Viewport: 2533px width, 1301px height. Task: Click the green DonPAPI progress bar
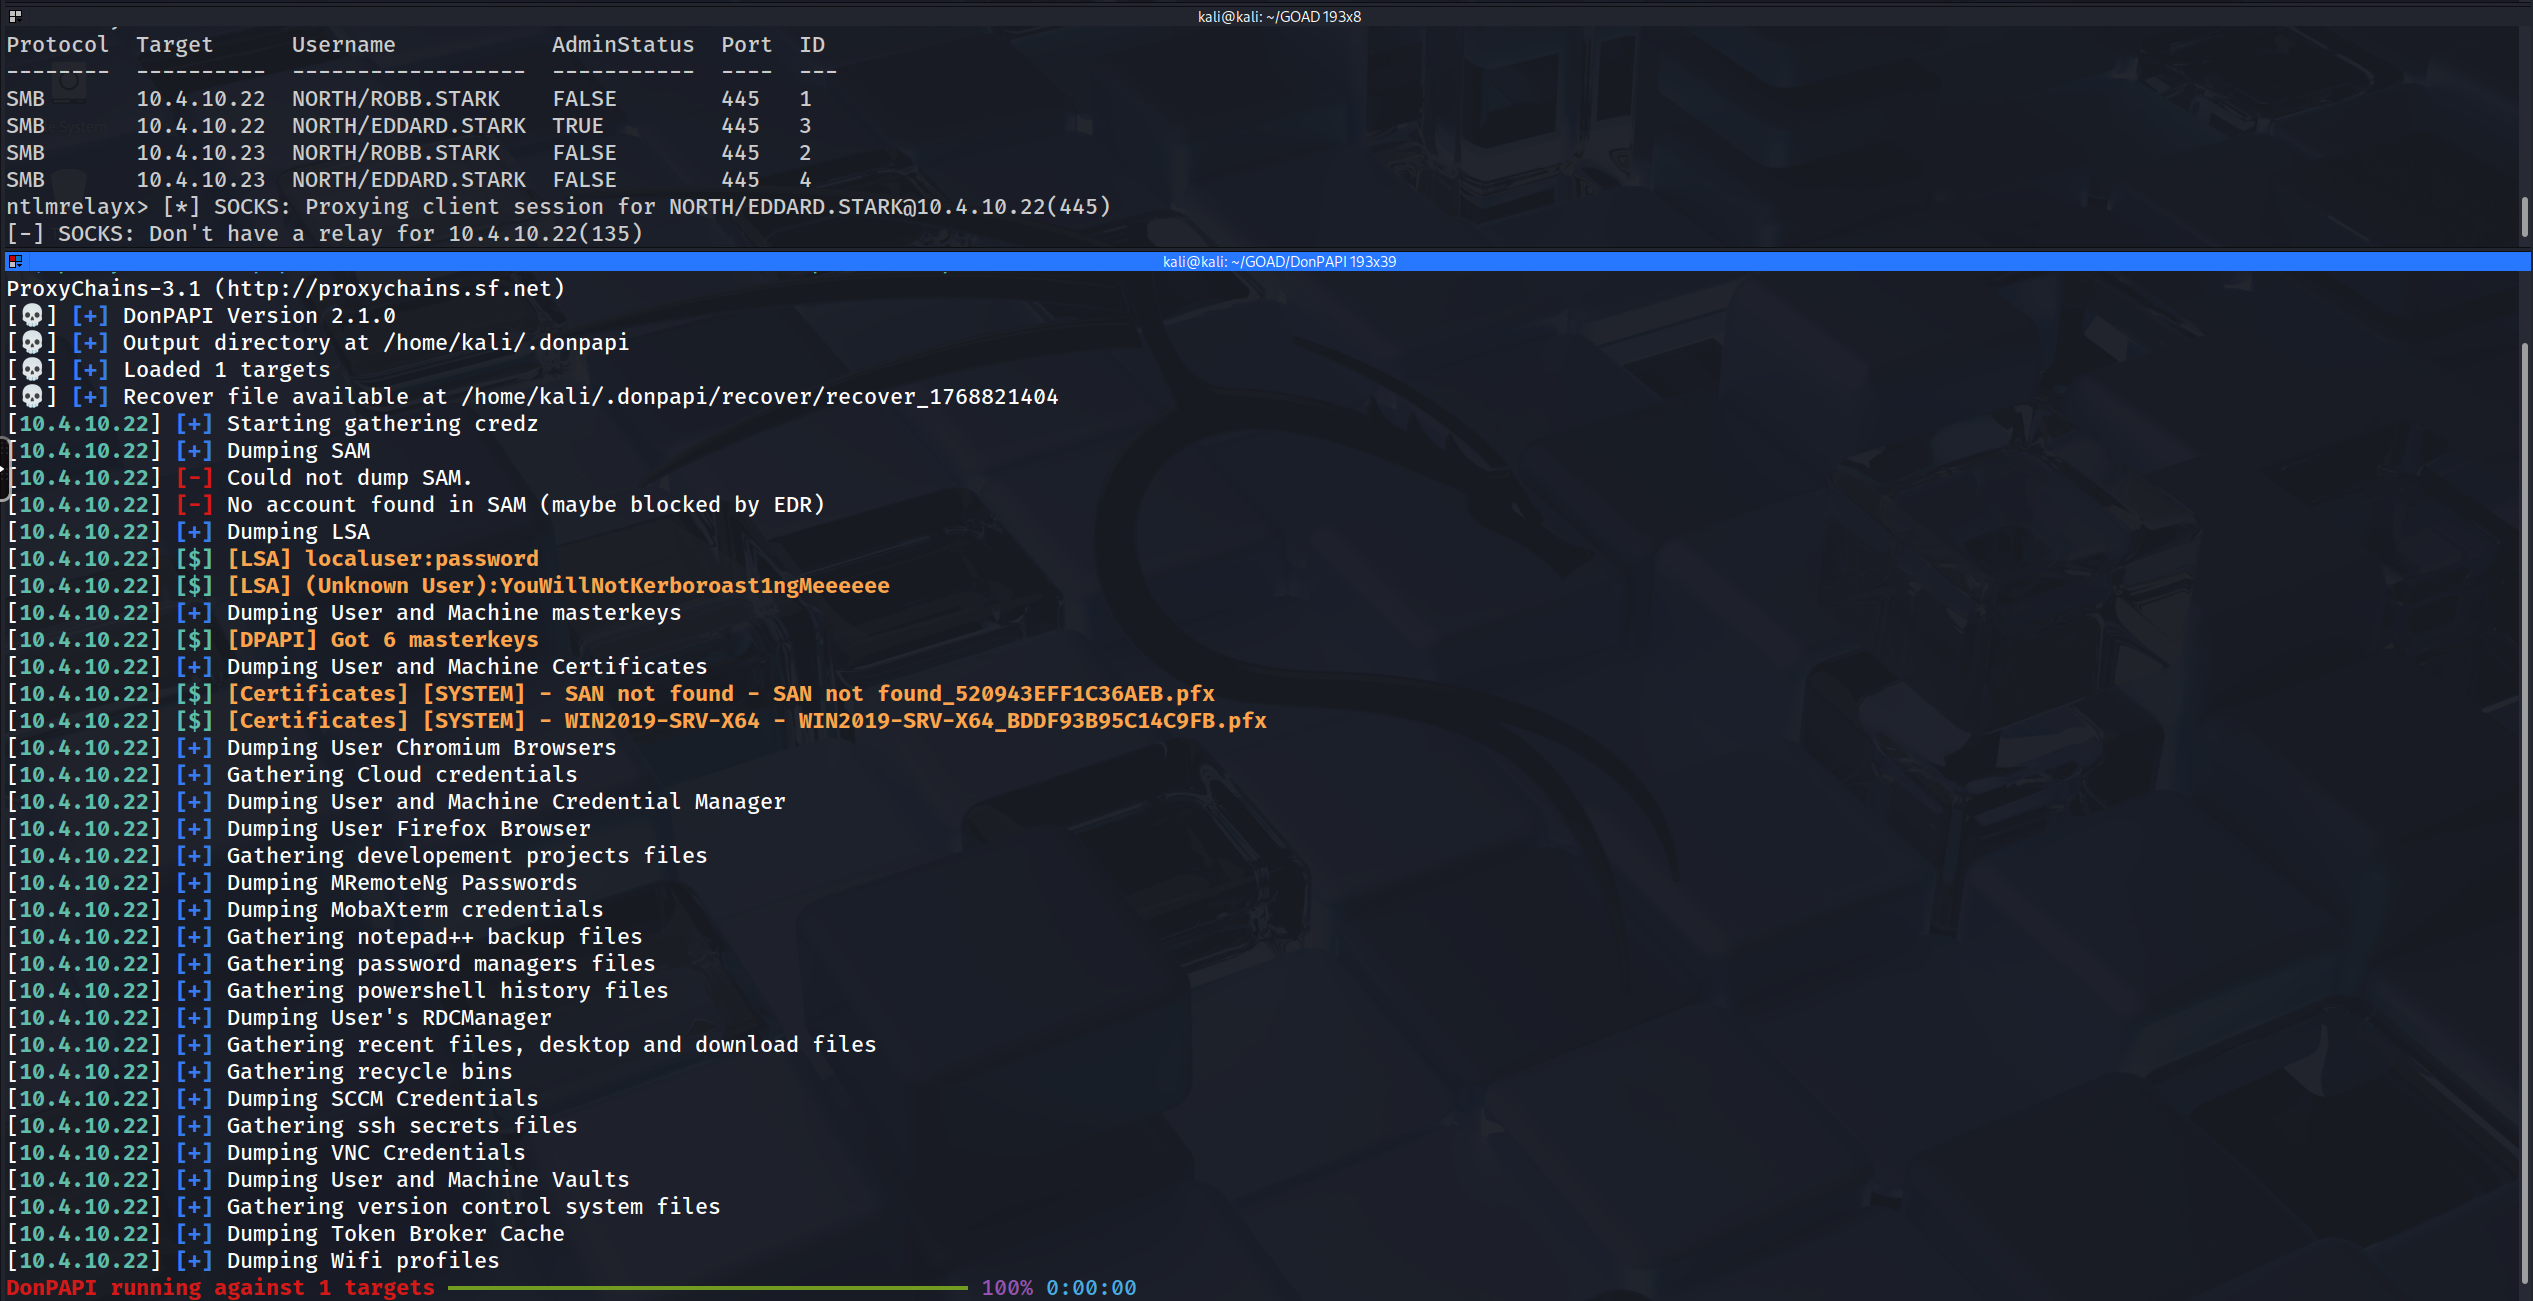click(707, 1288)
